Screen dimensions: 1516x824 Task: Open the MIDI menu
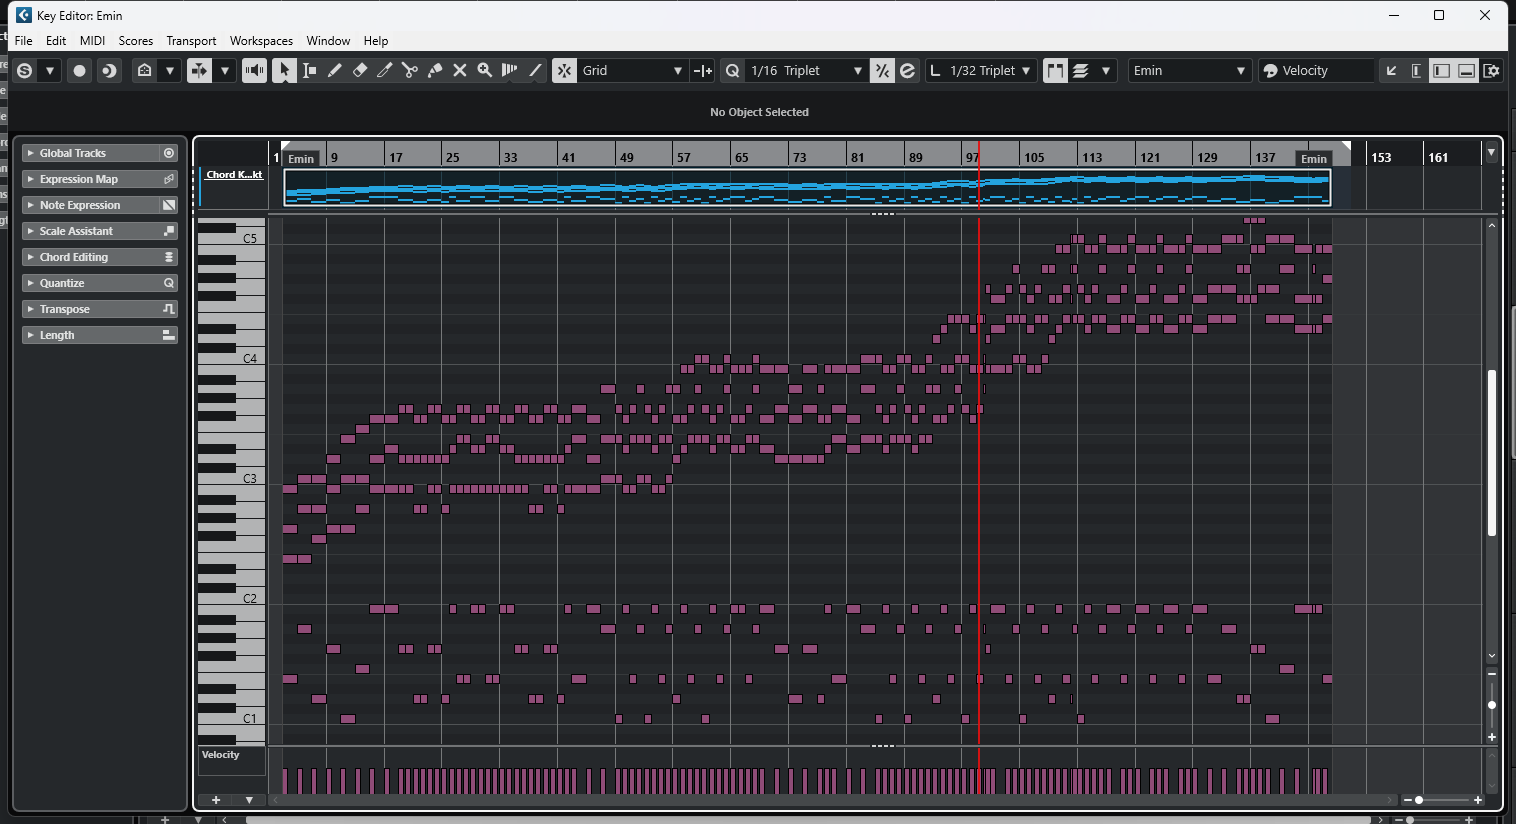pos(92,41)
